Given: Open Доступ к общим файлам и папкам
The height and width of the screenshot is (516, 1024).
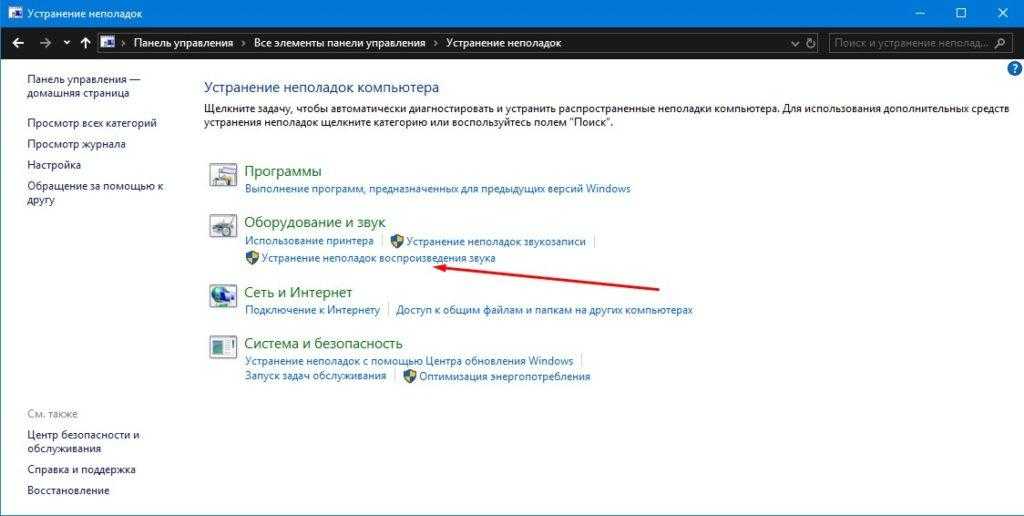Looking at the screenshot, I should (544, 310).
